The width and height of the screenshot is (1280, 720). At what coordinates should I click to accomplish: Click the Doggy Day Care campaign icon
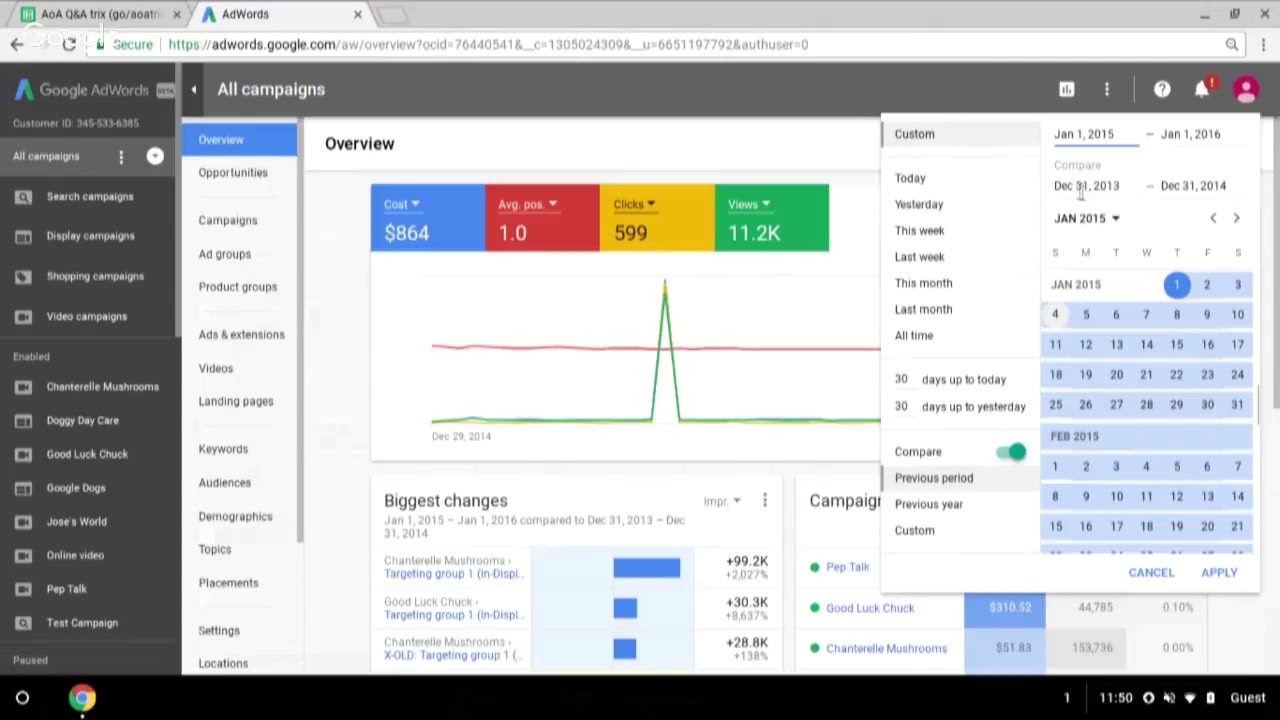pos(23,421)
